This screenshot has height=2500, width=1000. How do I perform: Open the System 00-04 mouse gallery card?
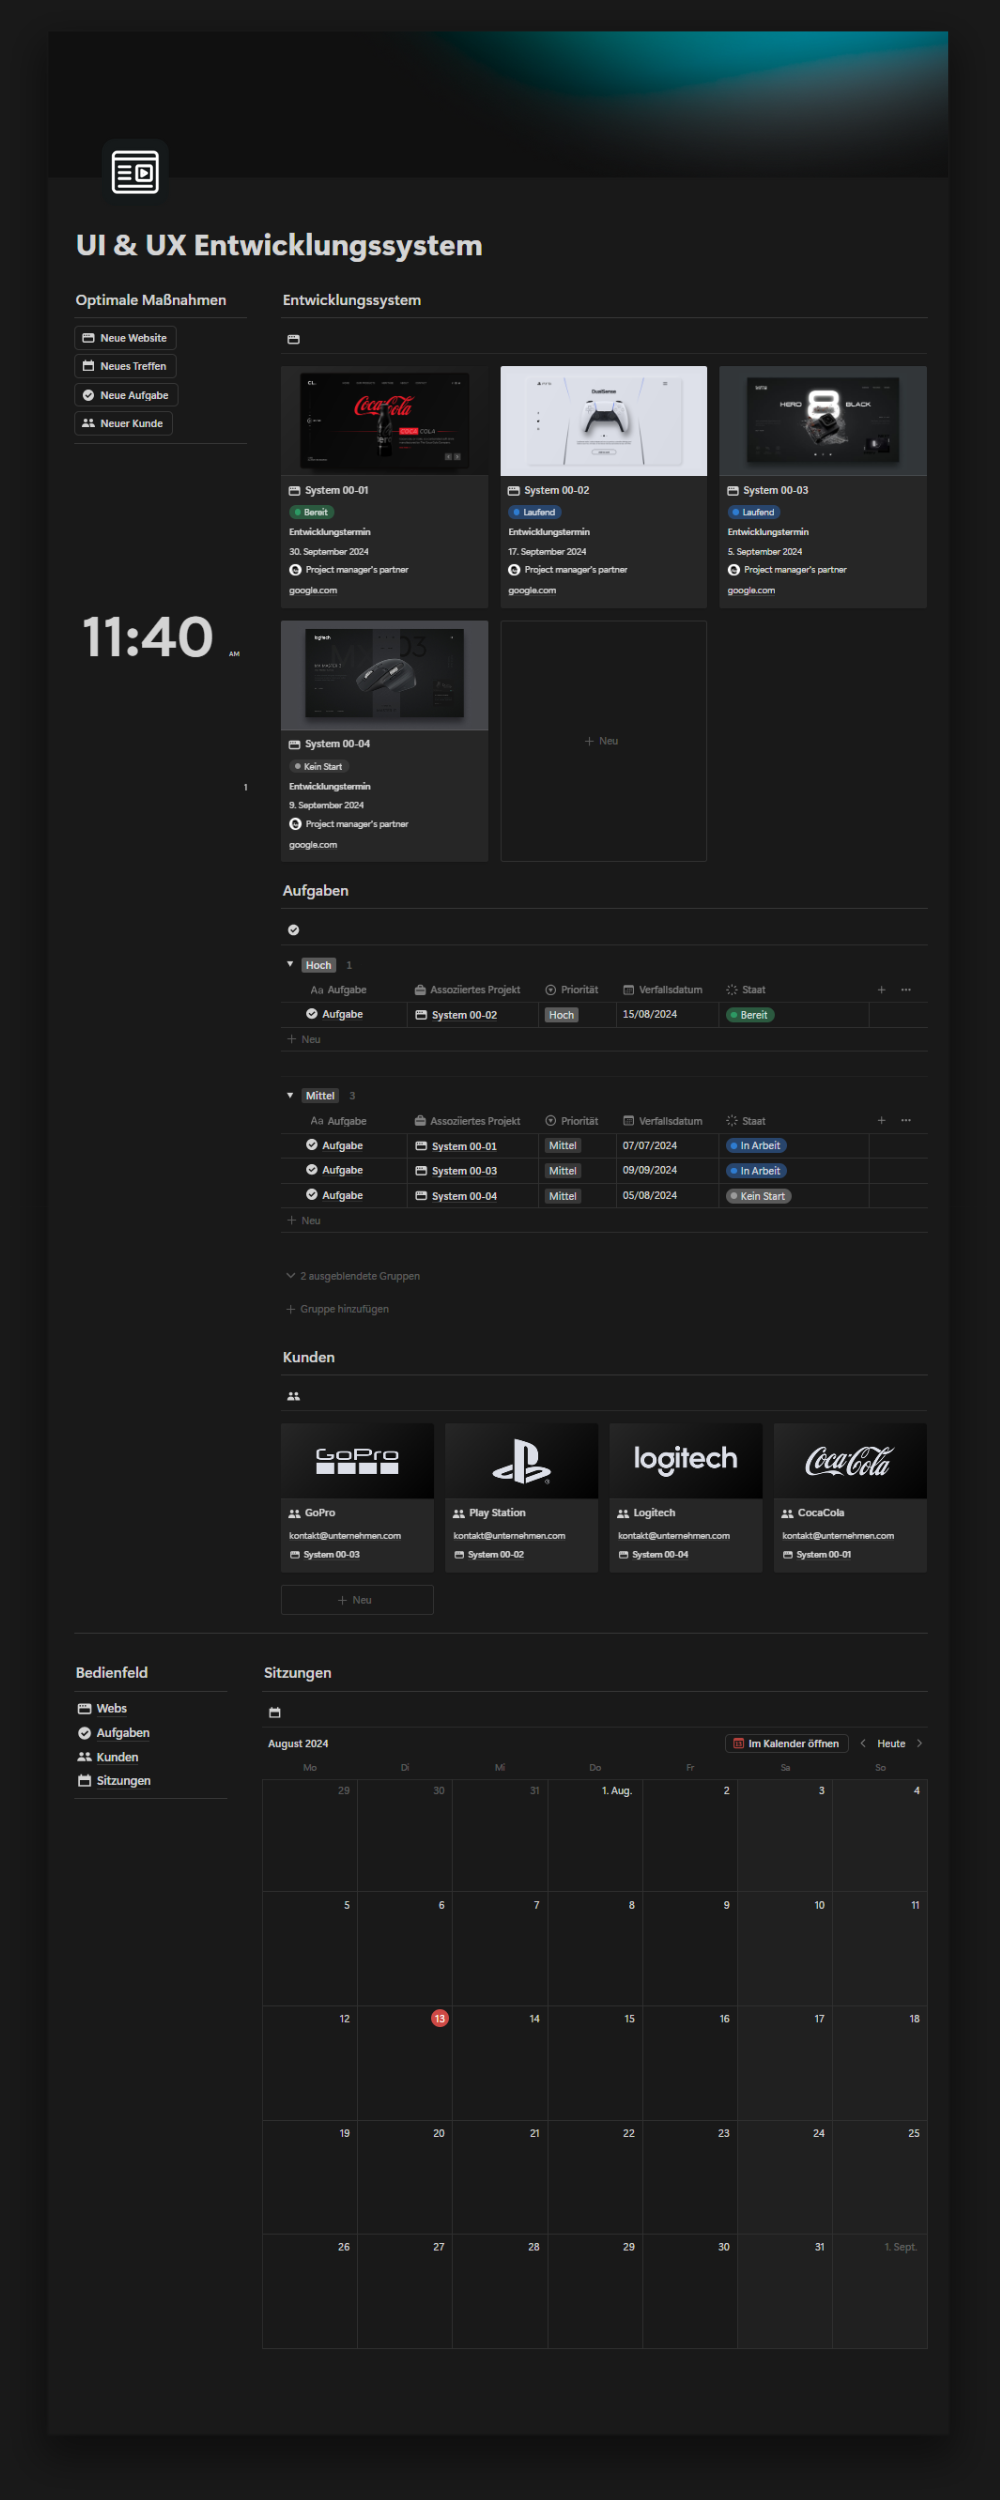(384, 741)
